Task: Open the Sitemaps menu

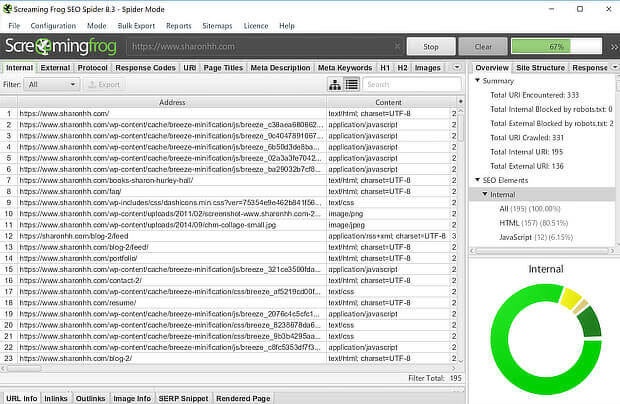Action: click(x=217, y=26)
